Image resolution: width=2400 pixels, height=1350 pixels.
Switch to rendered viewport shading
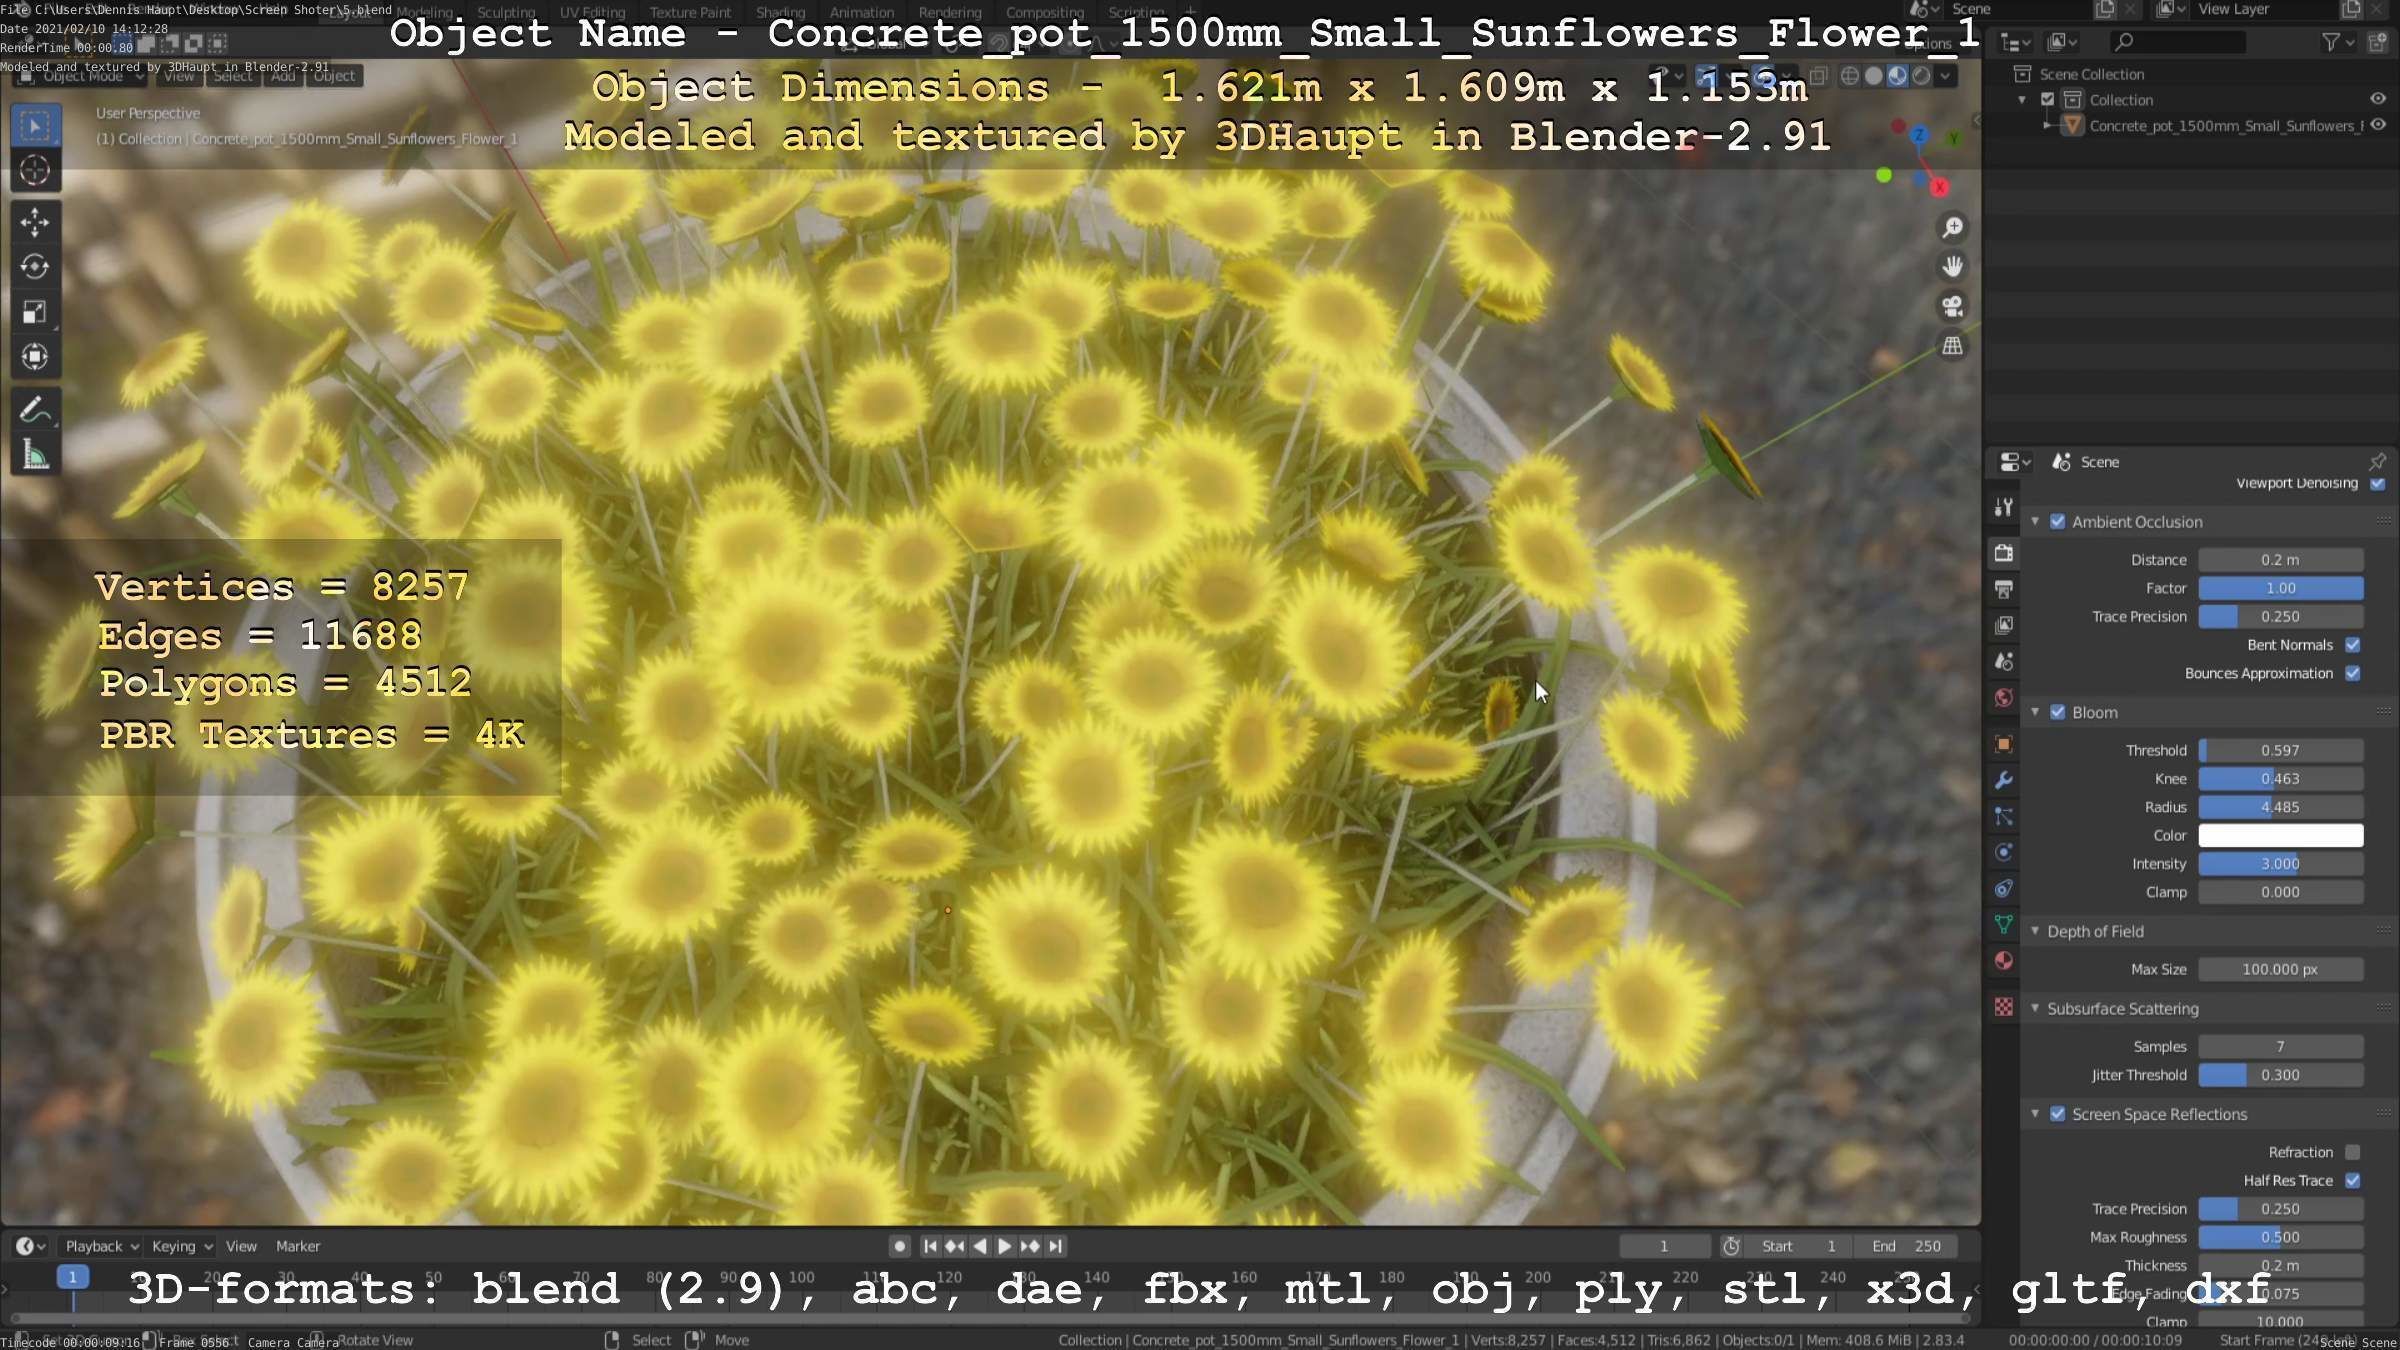[x=1921, y=76]
